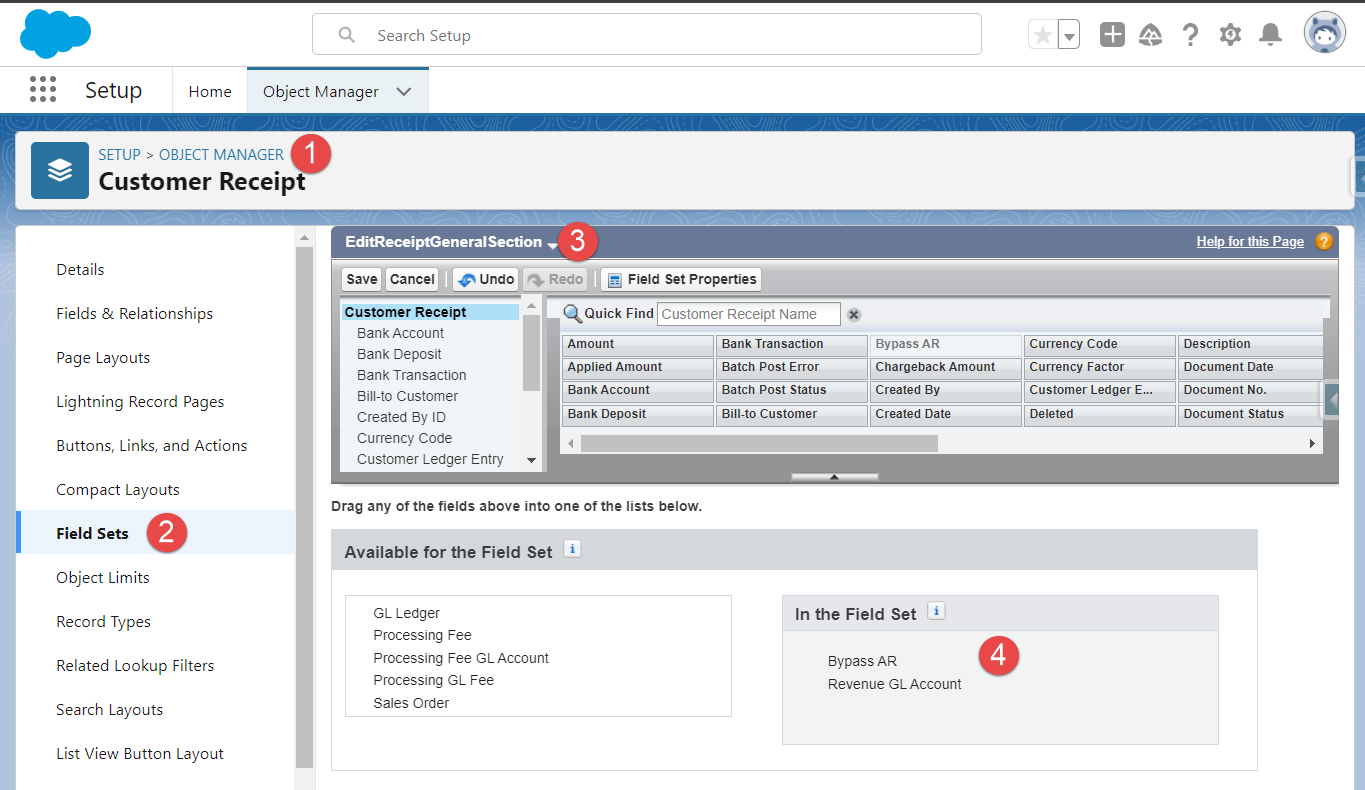The width and height of the screenshot is (1365, 790).
Task: Click the Search Setup field
Action: pos(647,35)
